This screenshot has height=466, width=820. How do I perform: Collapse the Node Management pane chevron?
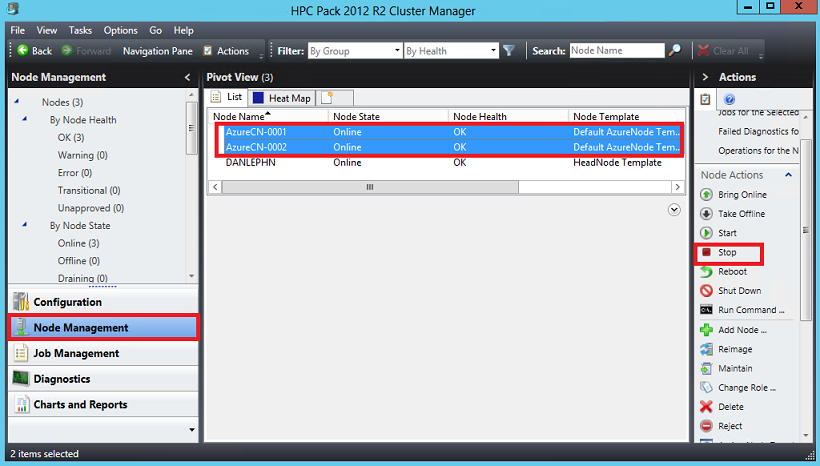(187, 77)
